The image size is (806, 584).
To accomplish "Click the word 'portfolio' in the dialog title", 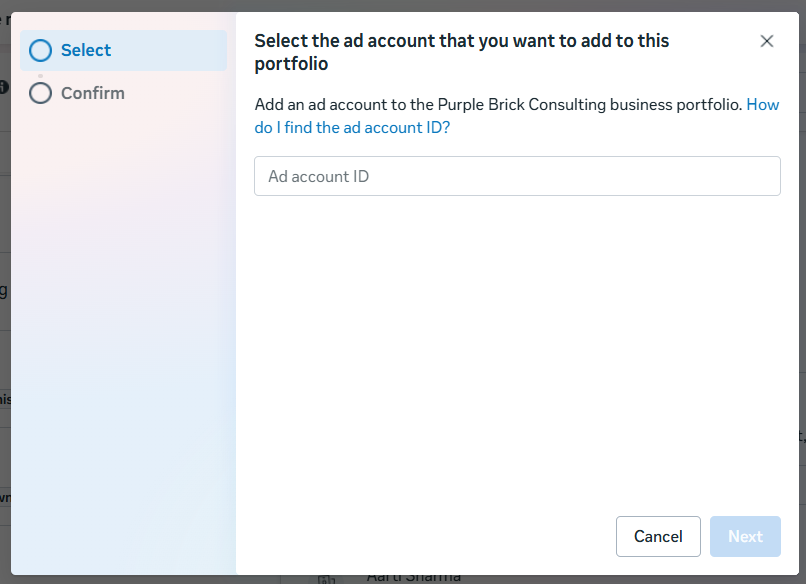I will tap(291, 64).
